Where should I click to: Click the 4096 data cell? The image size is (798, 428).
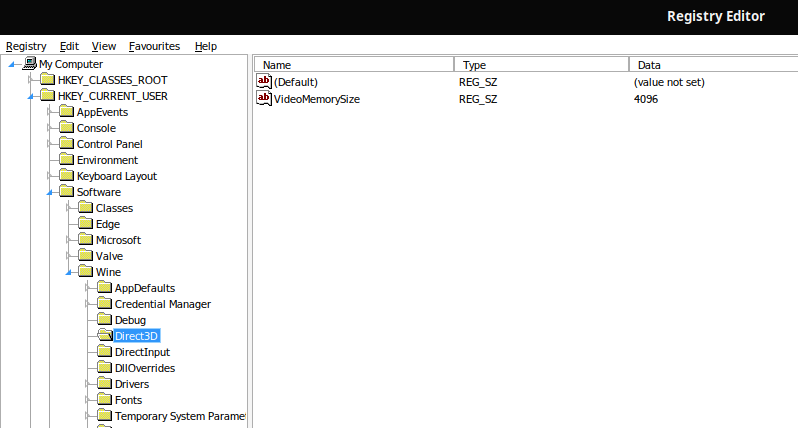click(x=646, y=99)
